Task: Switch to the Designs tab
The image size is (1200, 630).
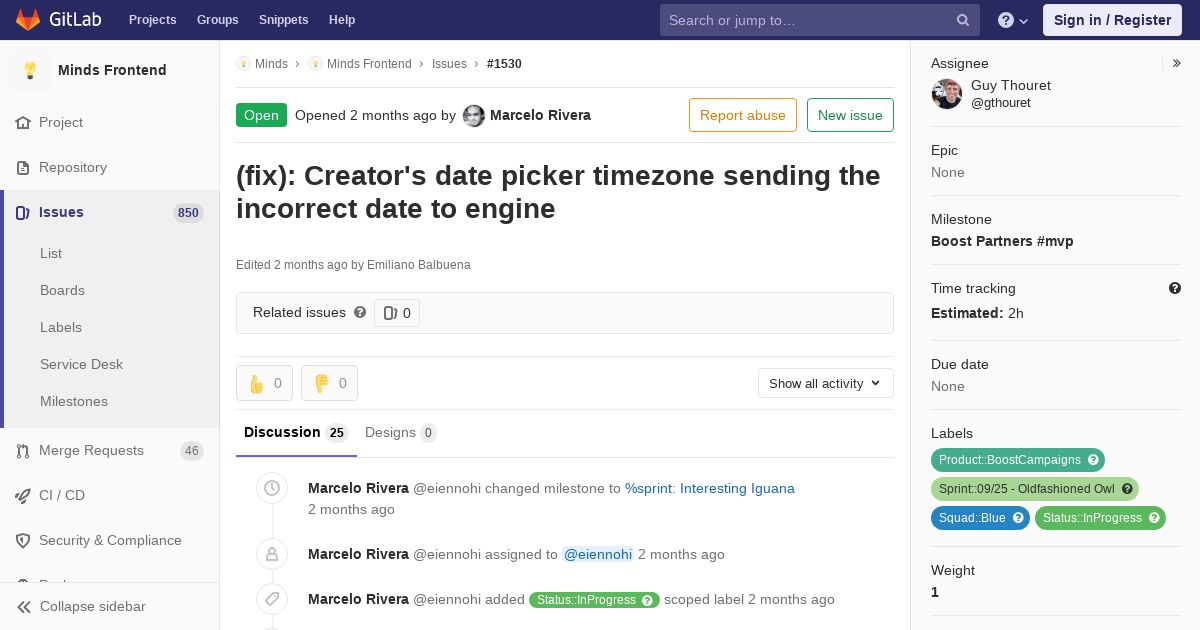Action: click(x=400, y=432)
